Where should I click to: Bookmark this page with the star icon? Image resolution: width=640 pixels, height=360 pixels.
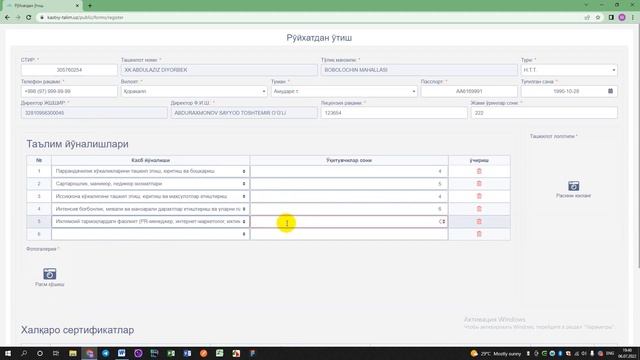tap(598, 18)
